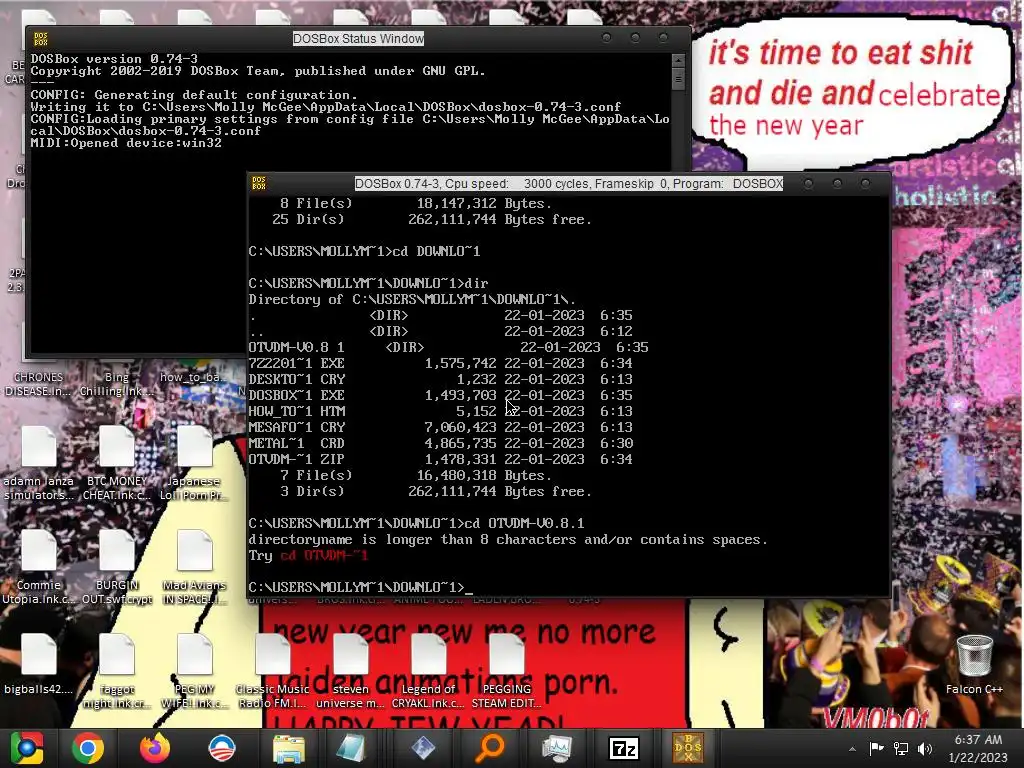Image resolution: width=1024 pixels, height=768 pixels.
Task: Click the 7Z2201~1 EXE file row
Action: coord(440,363)
